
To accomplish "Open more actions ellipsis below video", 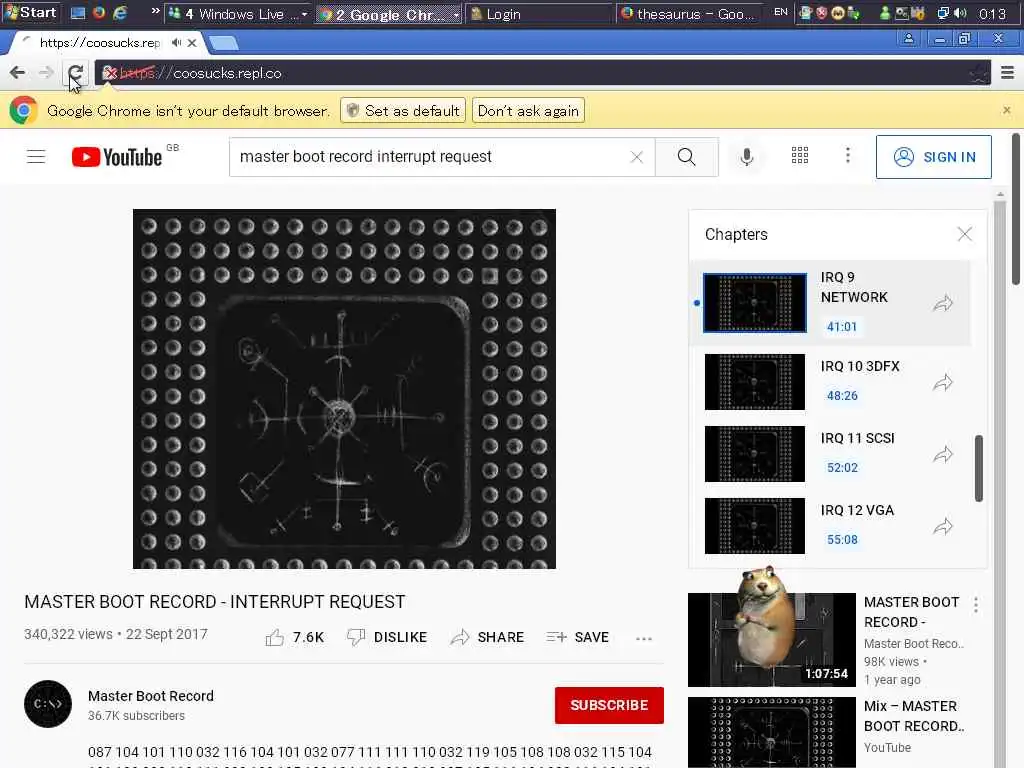I will pyautogui.click(x=644, y=639).
